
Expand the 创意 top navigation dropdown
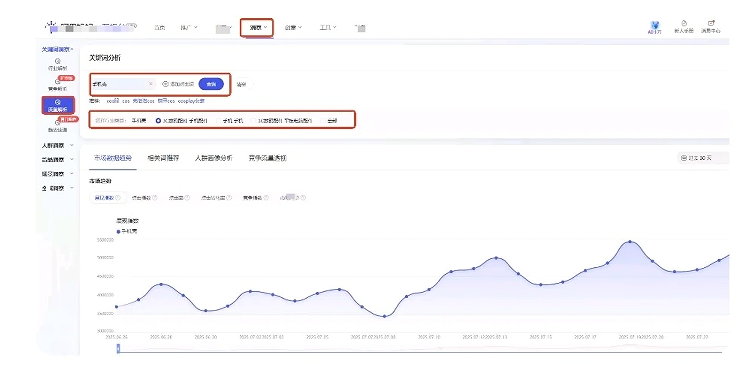tap(293, 28)
